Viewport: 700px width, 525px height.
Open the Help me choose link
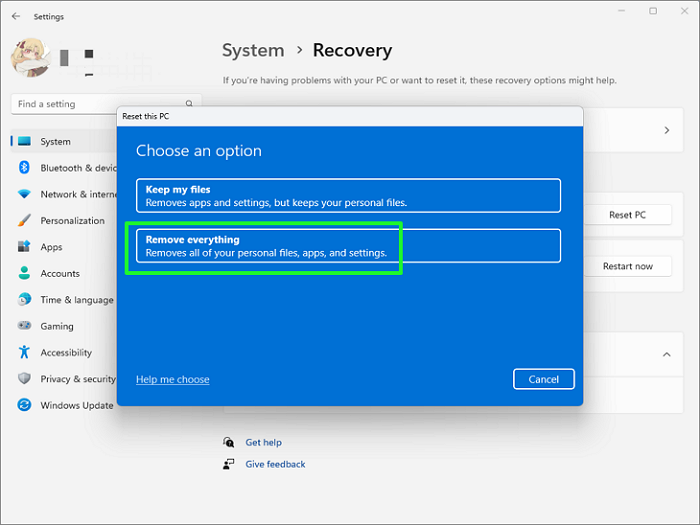(173, 380)
